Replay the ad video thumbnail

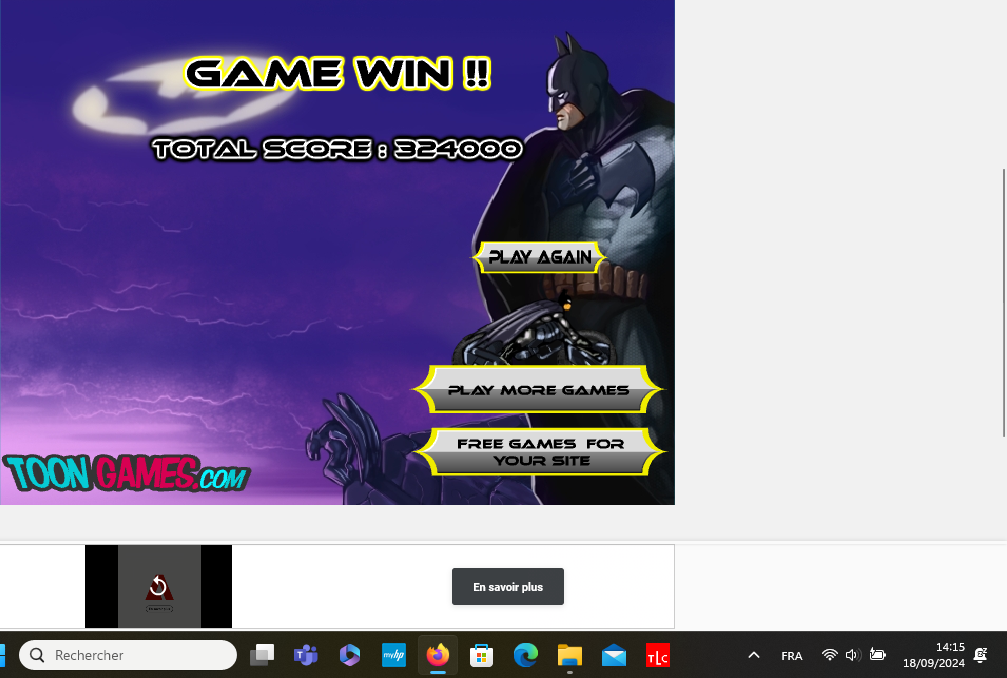point(158,586)
